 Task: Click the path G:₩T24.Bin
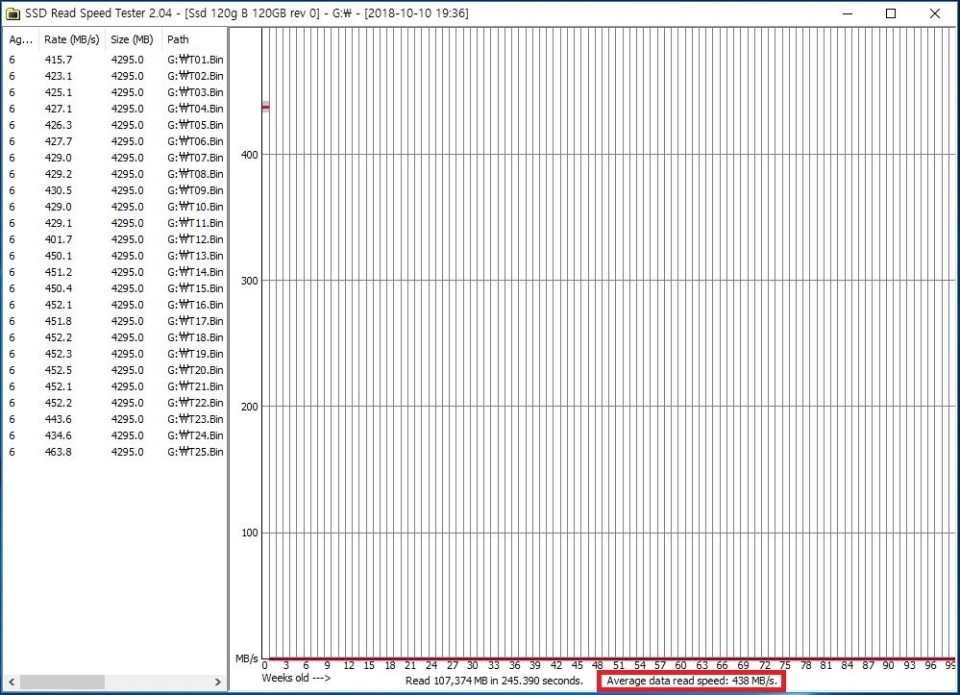tap(195, 435)
